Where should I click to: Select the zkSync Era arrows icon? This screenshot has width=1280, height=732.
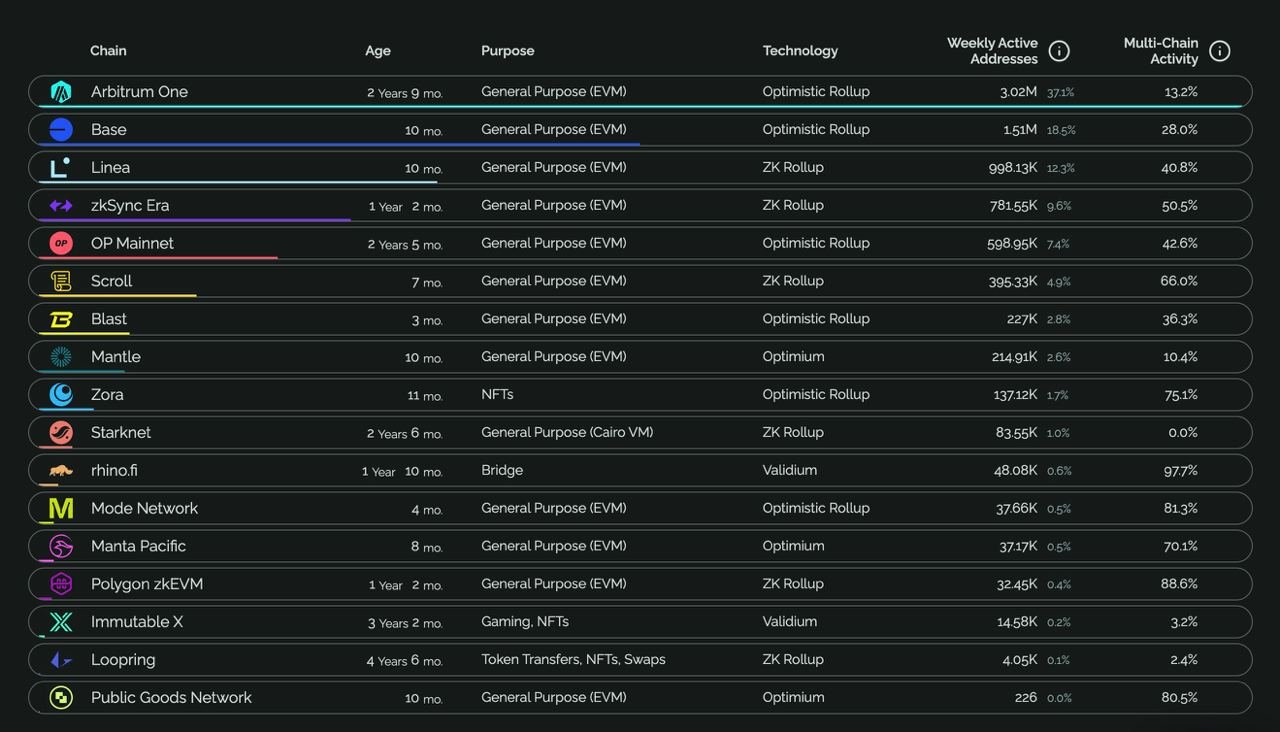coord(61,206)
